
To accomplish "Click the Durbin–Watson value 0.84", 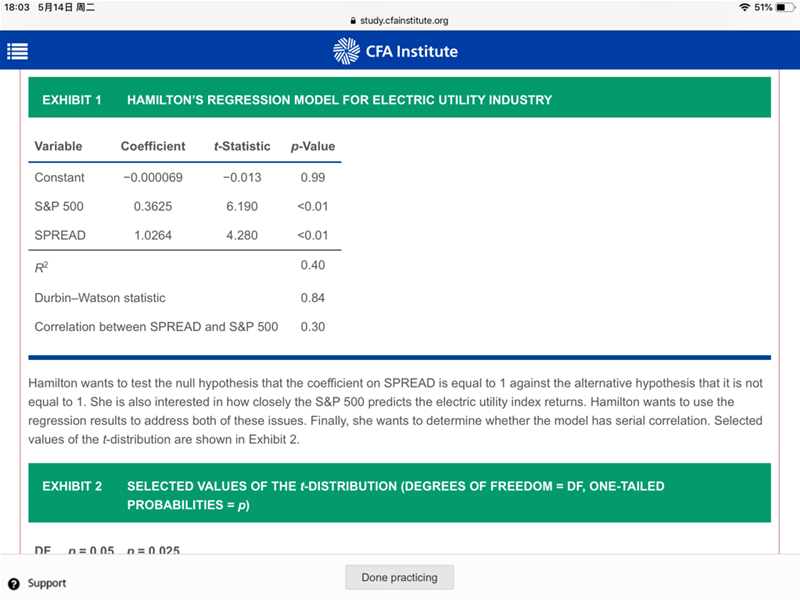I will (313, 298).
